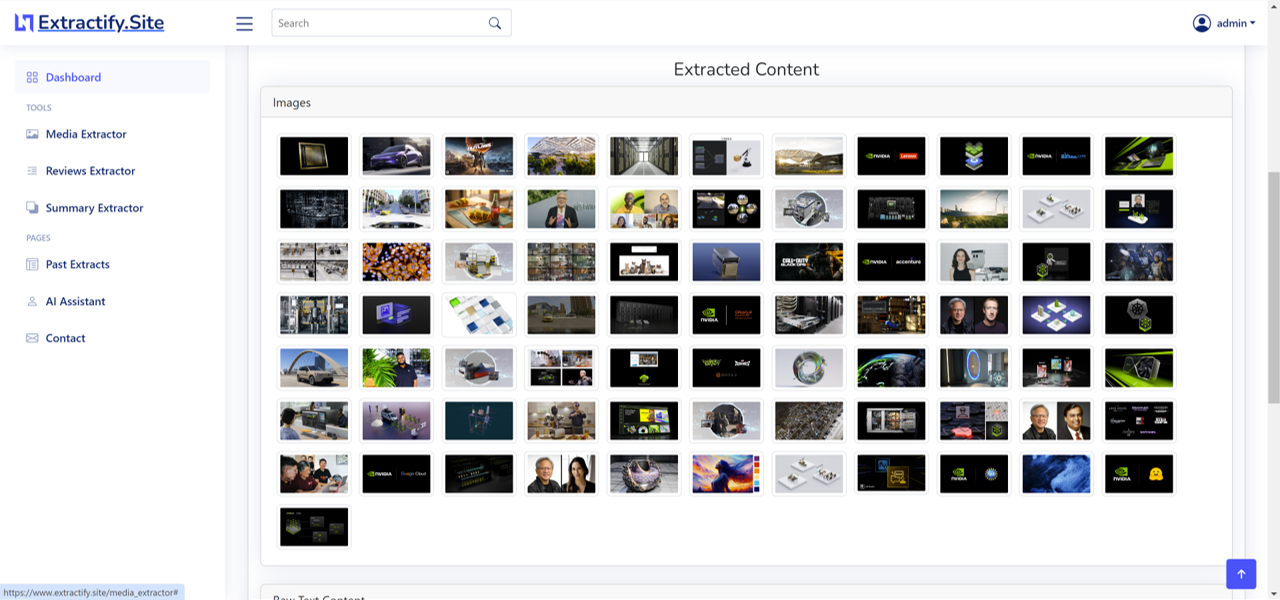1280x600 pixels.
Task: Click the Contact envelope icon
Action: [31, 338]
